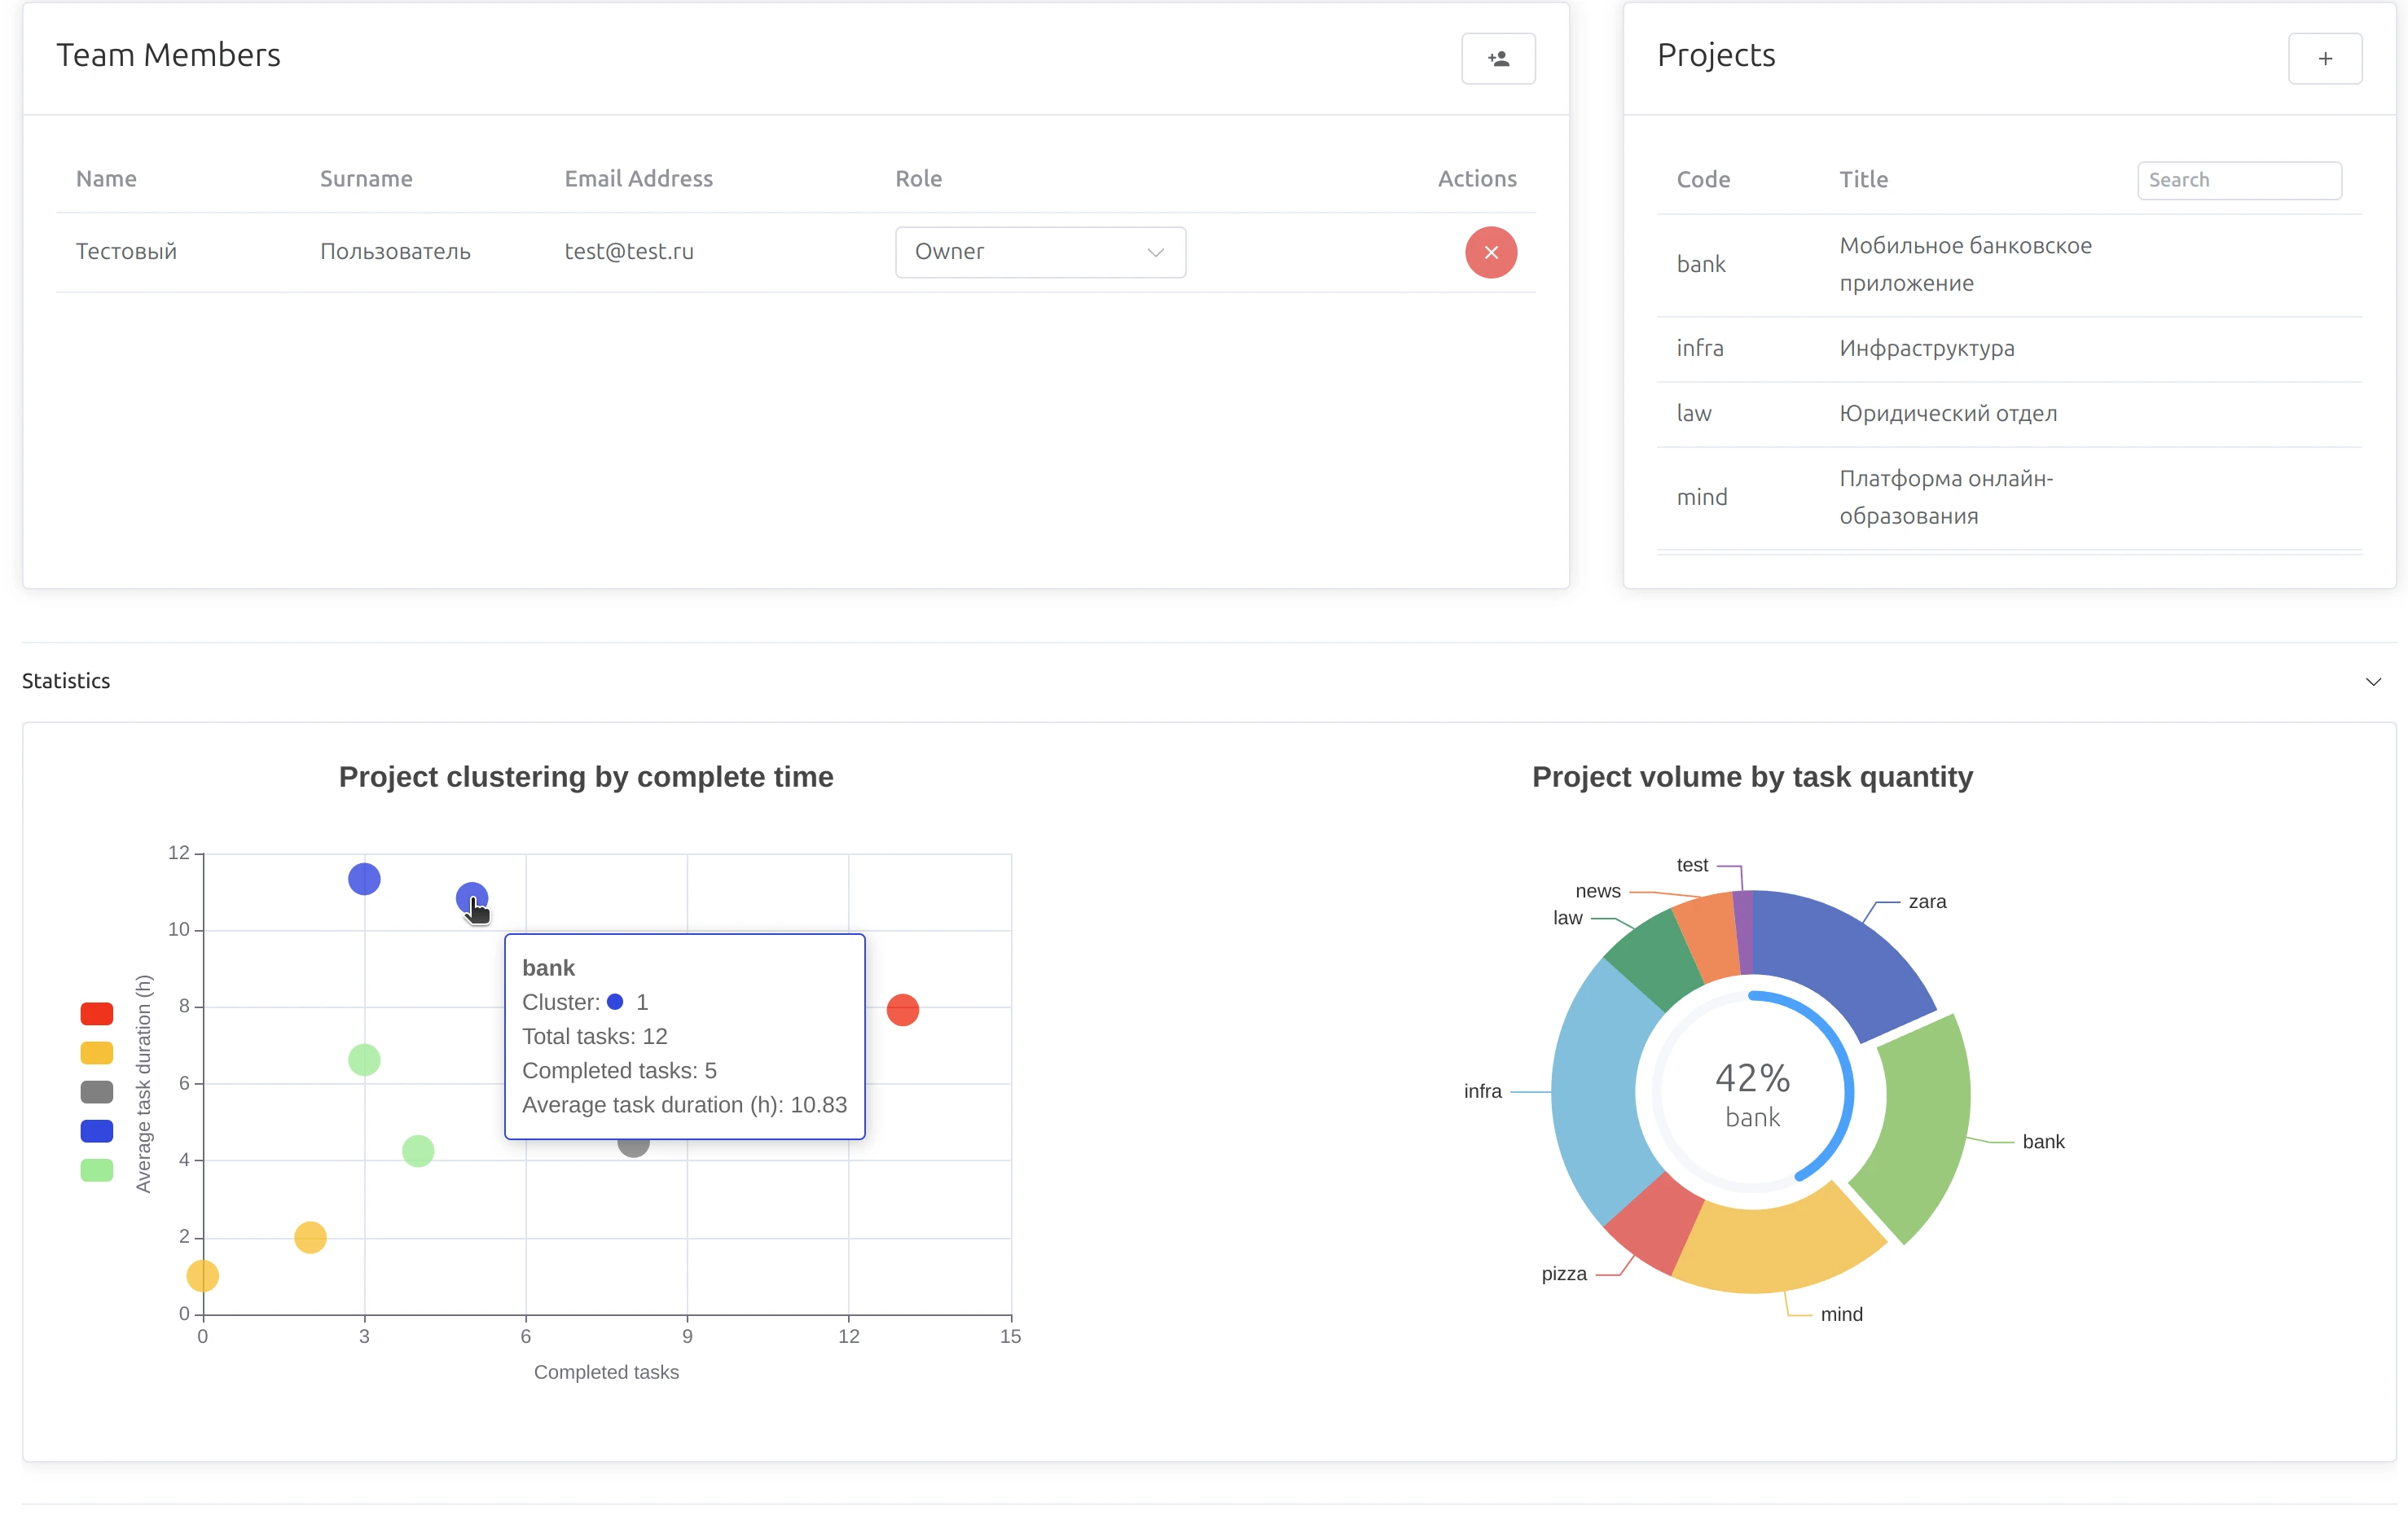Screen dimensions: 2408x1518
Task: Open the Owner role dropdown
Action: point(1039,252)
